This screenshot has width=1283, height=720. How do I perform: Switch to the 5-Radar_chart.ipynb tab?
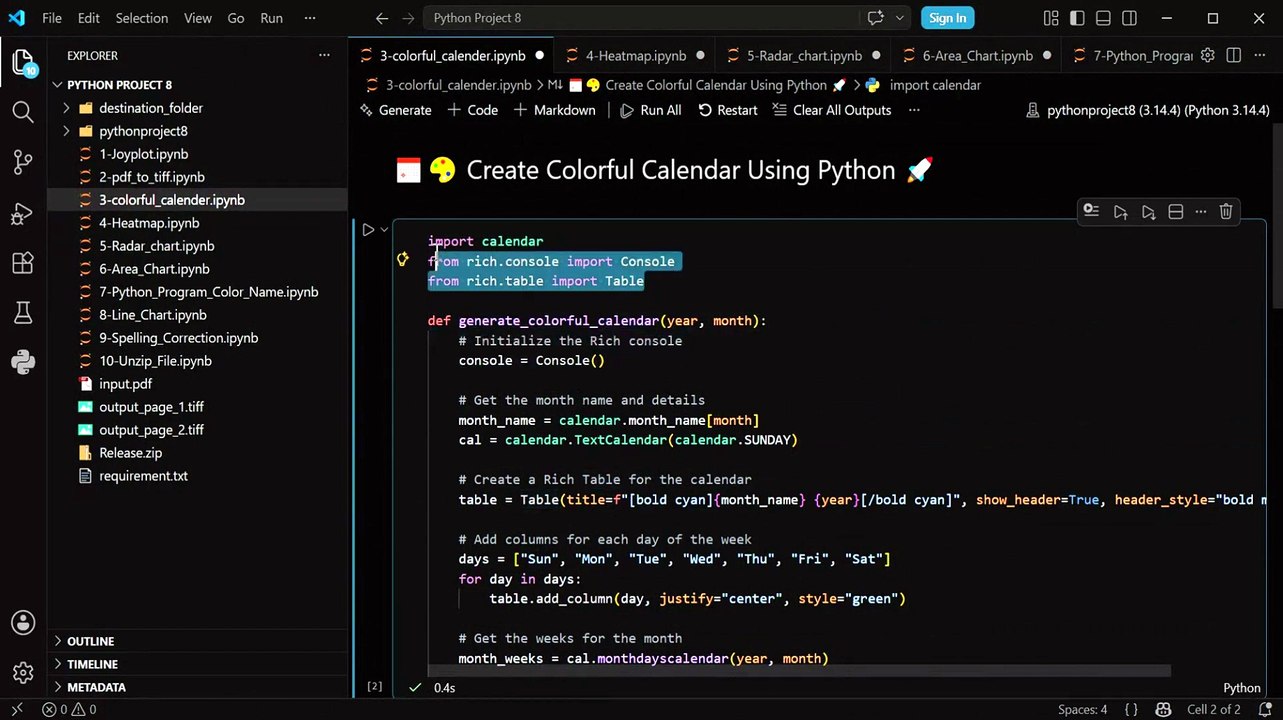[804, 55]
